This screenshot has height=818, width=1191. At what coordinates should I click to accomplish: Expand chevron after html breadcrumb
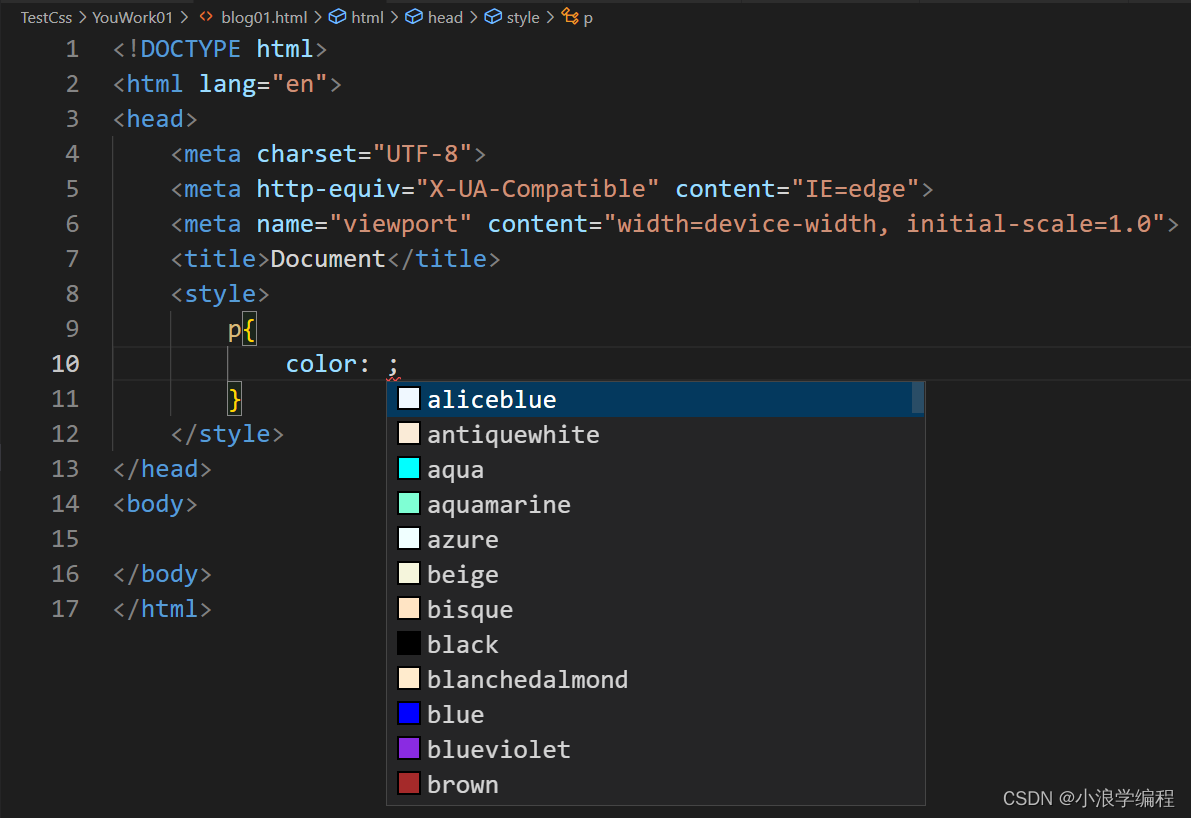[x=394, y=17]
